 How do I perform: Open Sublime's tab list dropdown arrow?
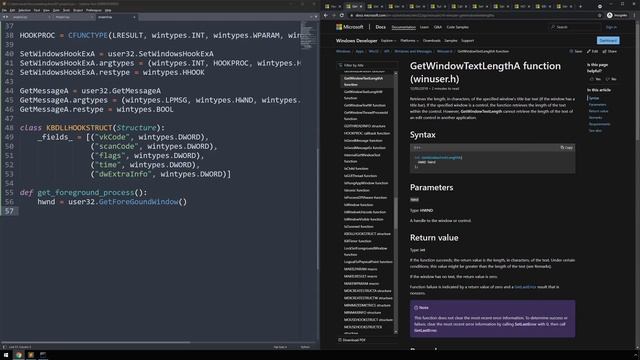pyautogui.click(x=316, y=17)
